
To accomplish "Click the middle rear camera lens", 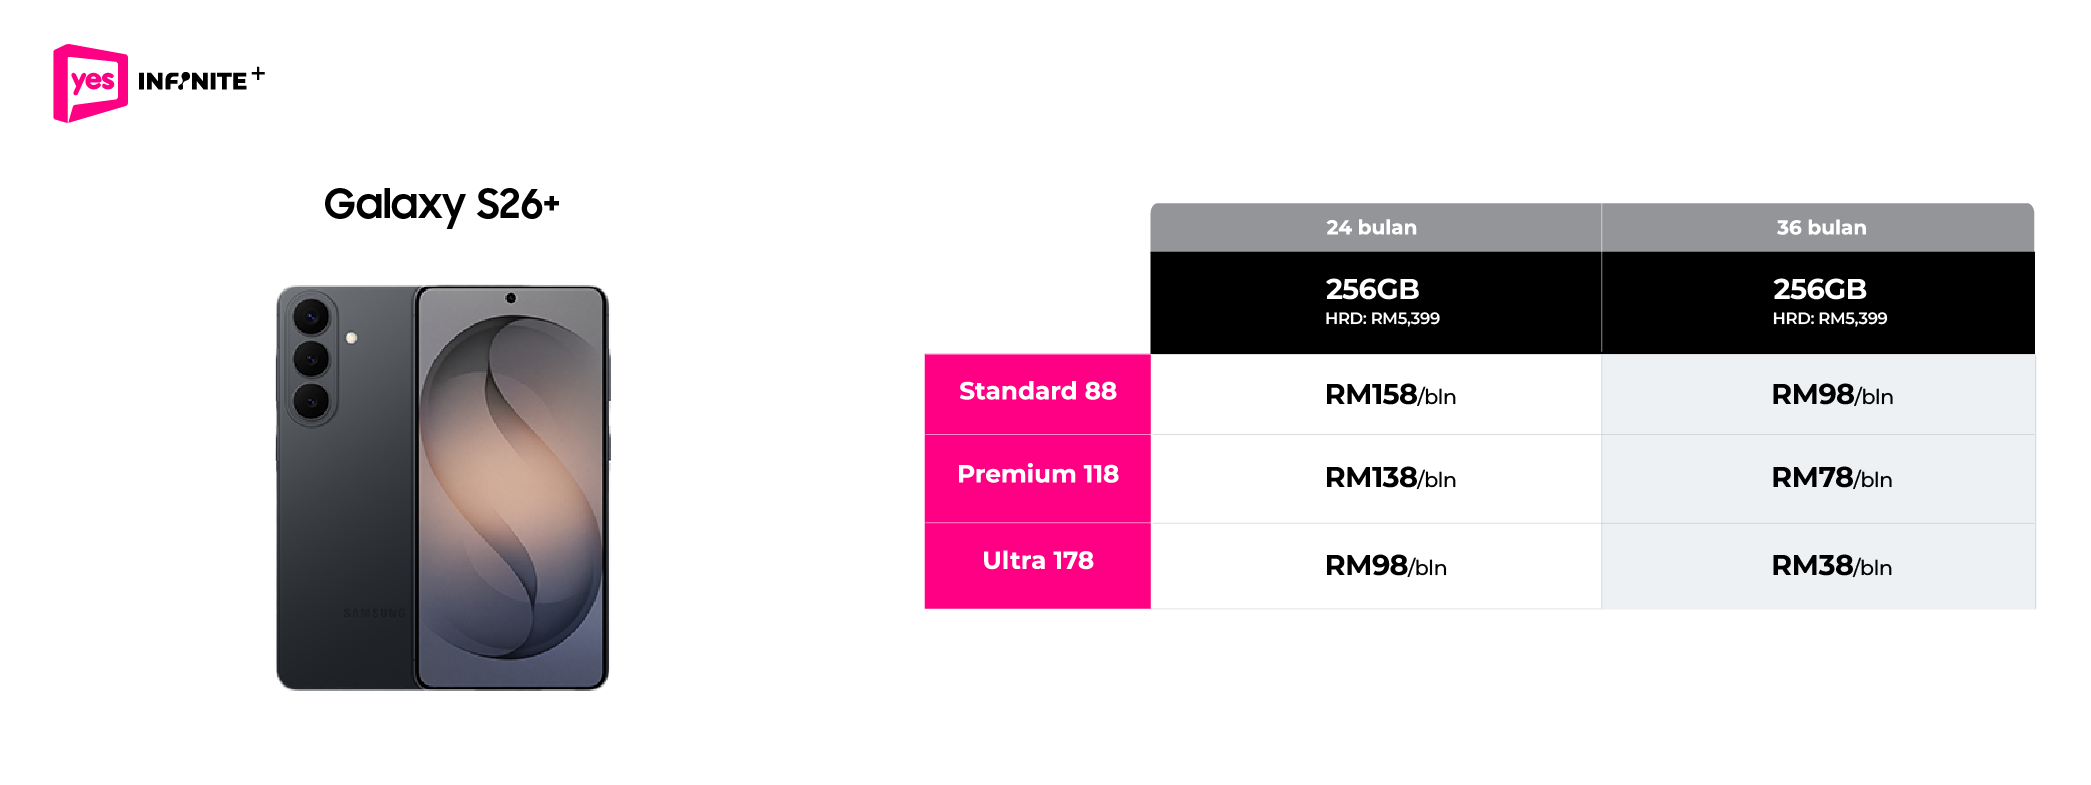I will point(311,359).
